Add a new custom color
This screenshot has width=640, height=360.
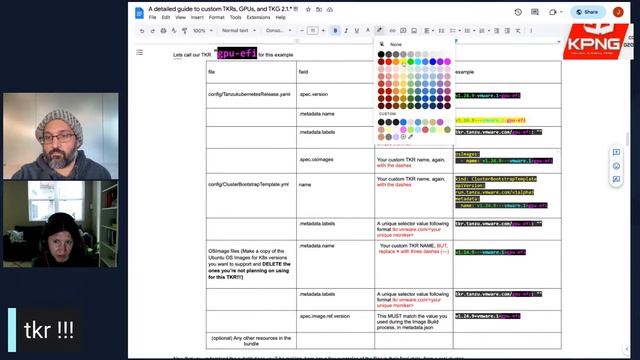click(x=403, y=137)
